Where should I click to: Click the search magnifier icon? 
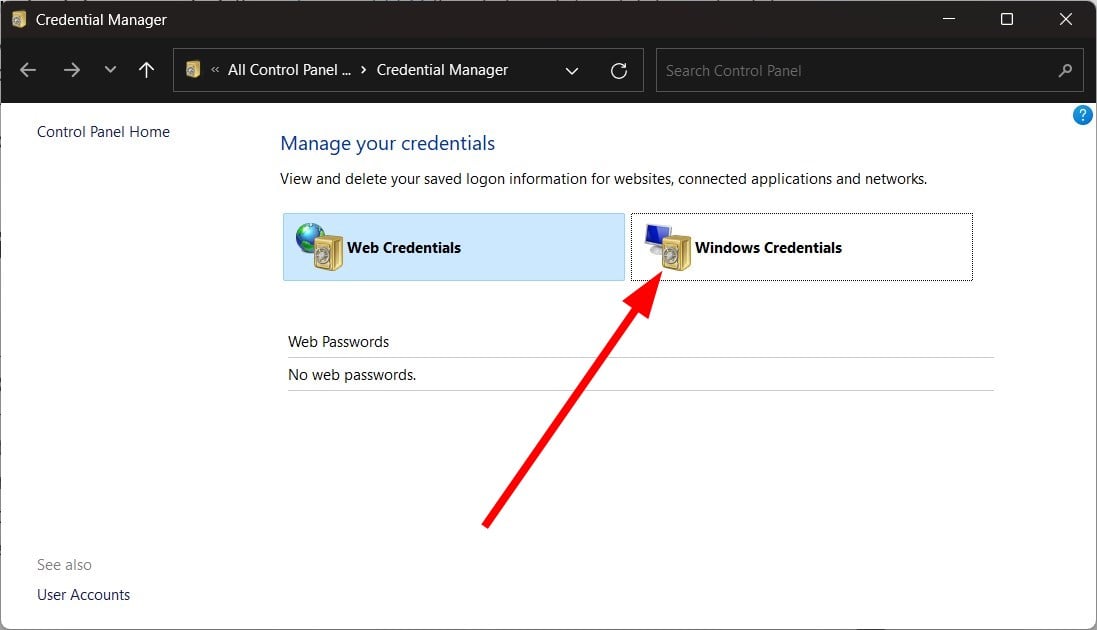coord(1064,70)
